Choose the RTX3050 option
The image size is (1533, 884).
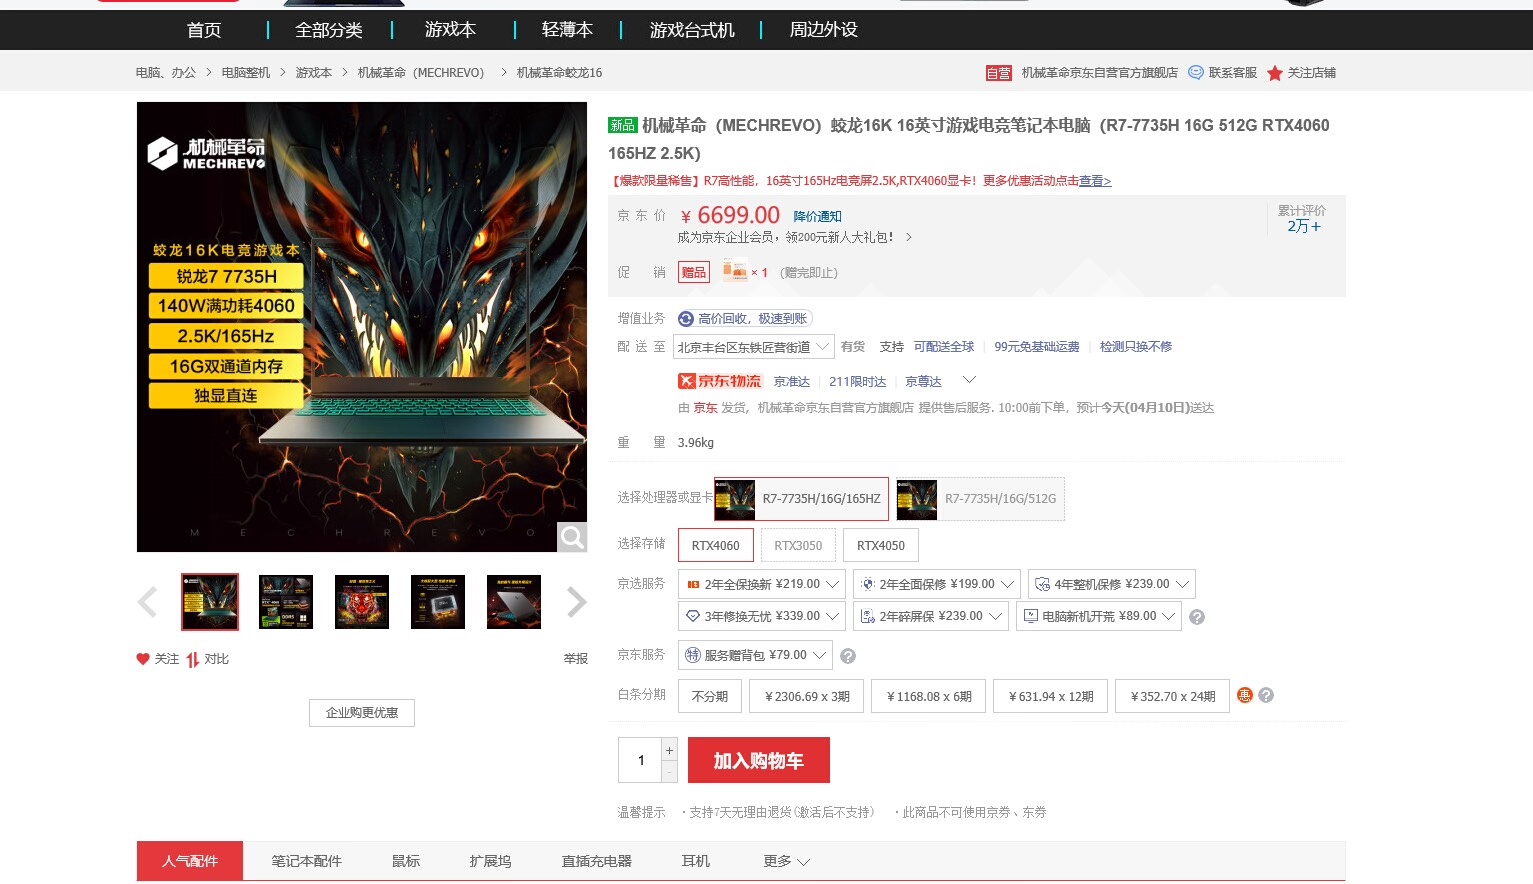point(798,546)
